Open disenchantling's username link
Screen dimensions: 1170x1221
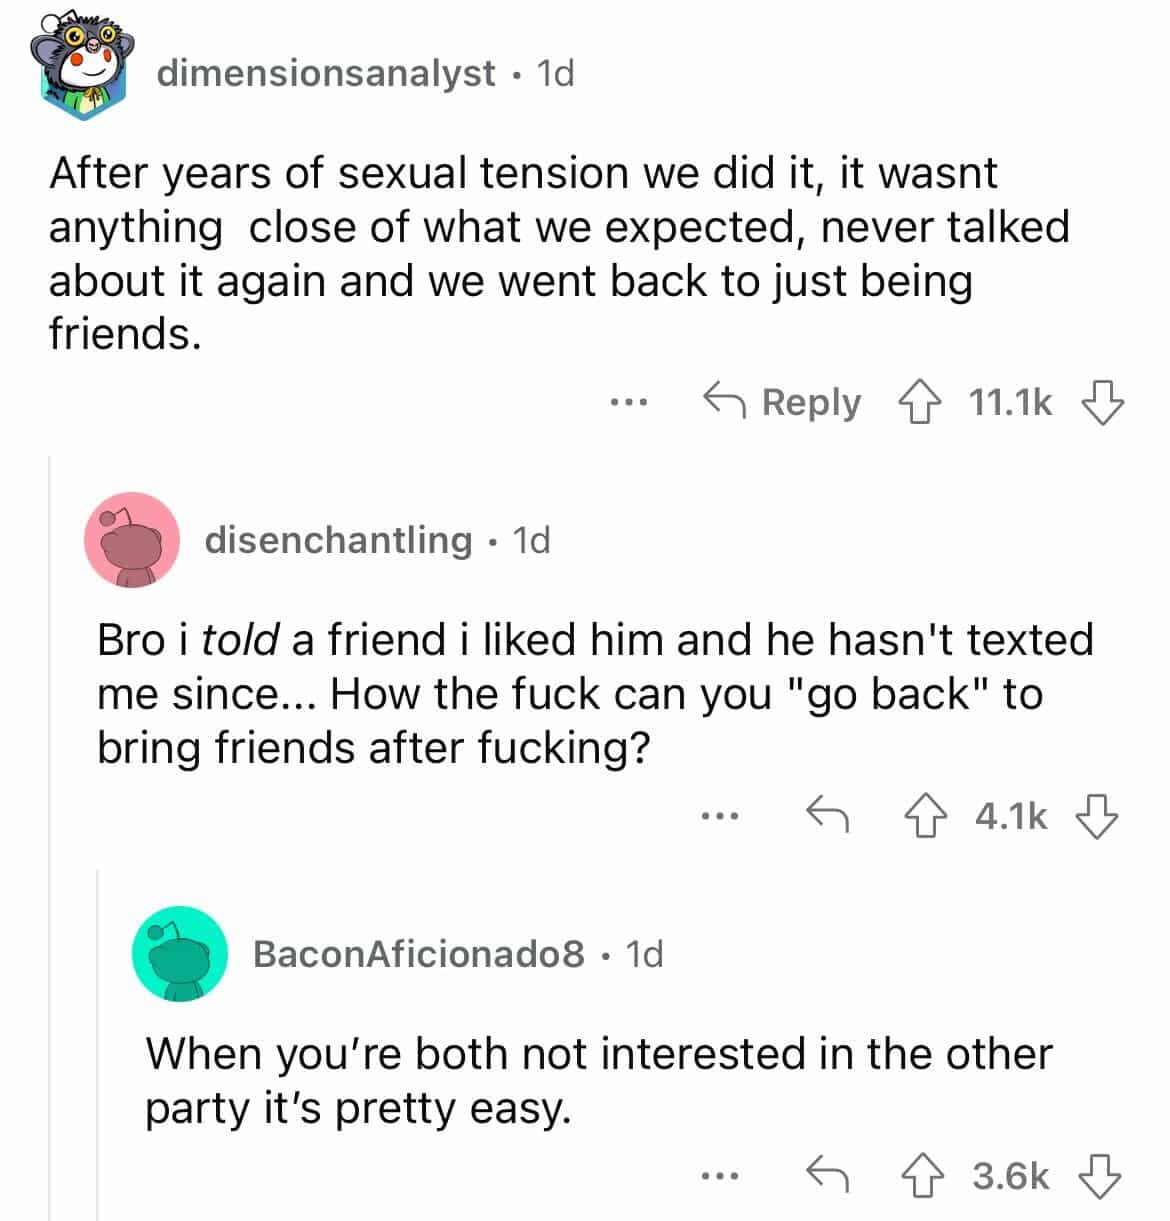(x=338, y=540)
